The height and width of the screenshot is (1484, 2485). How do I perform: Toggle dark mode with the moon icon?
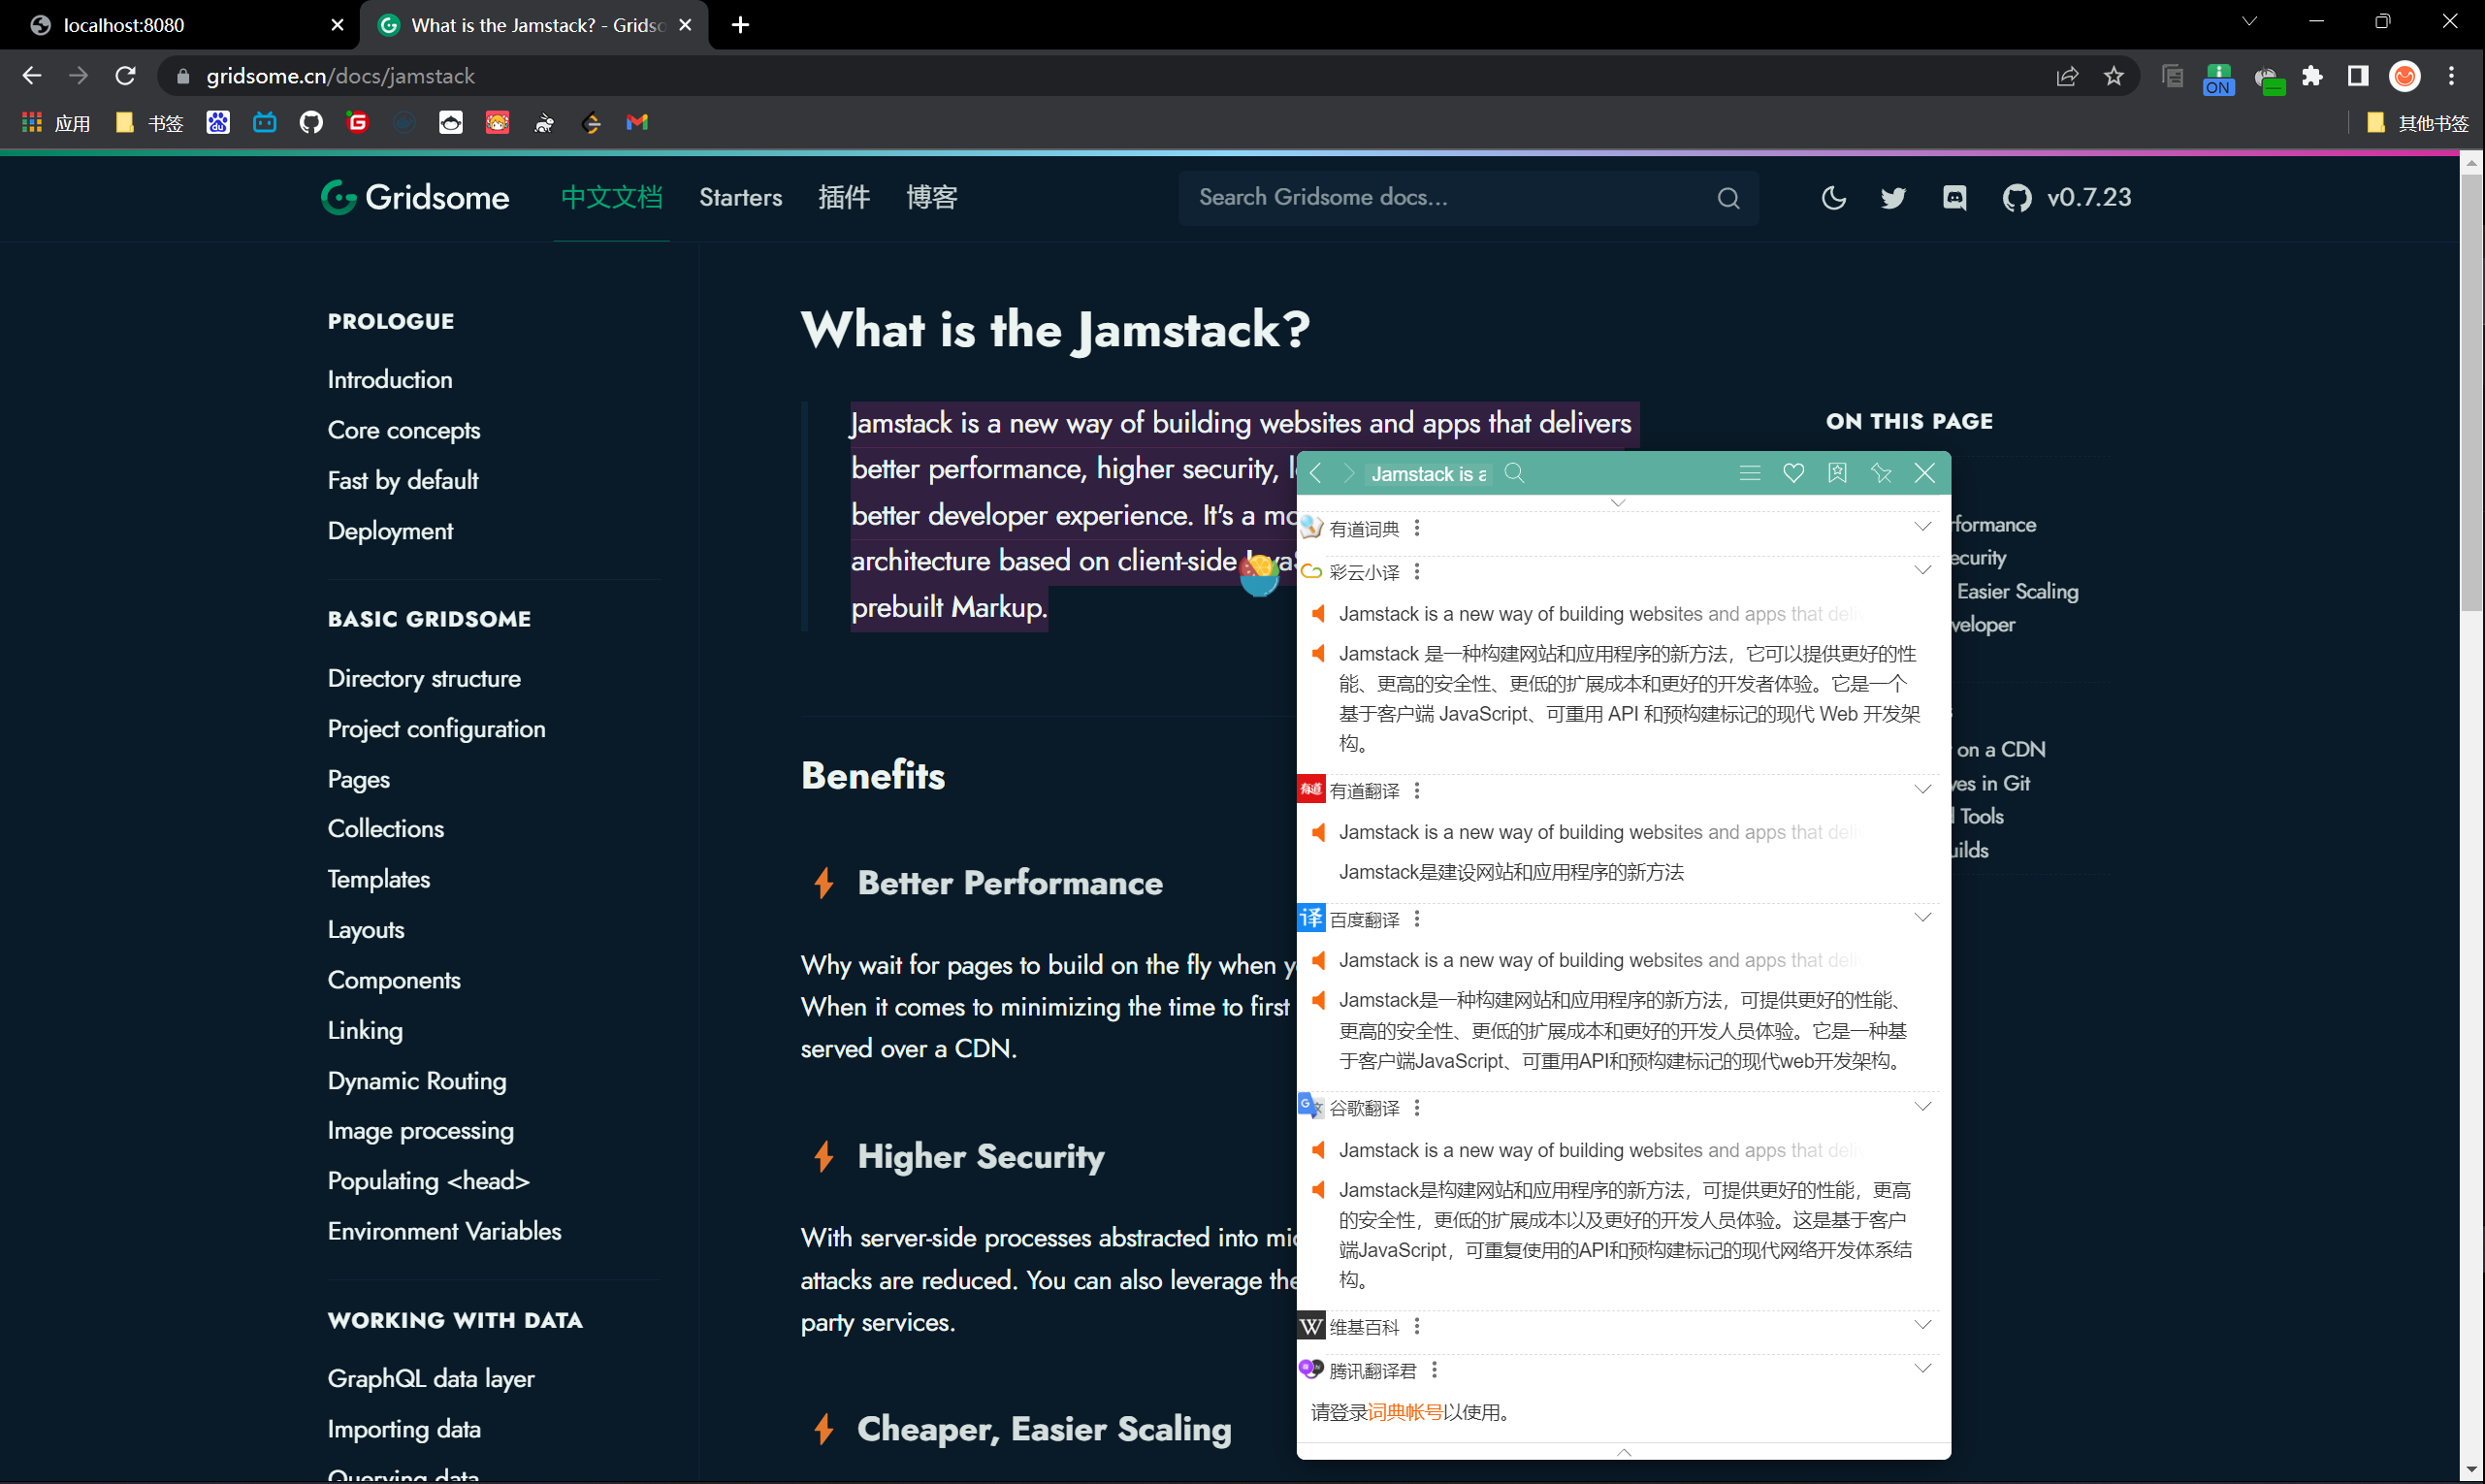[x=1833, y=198]
